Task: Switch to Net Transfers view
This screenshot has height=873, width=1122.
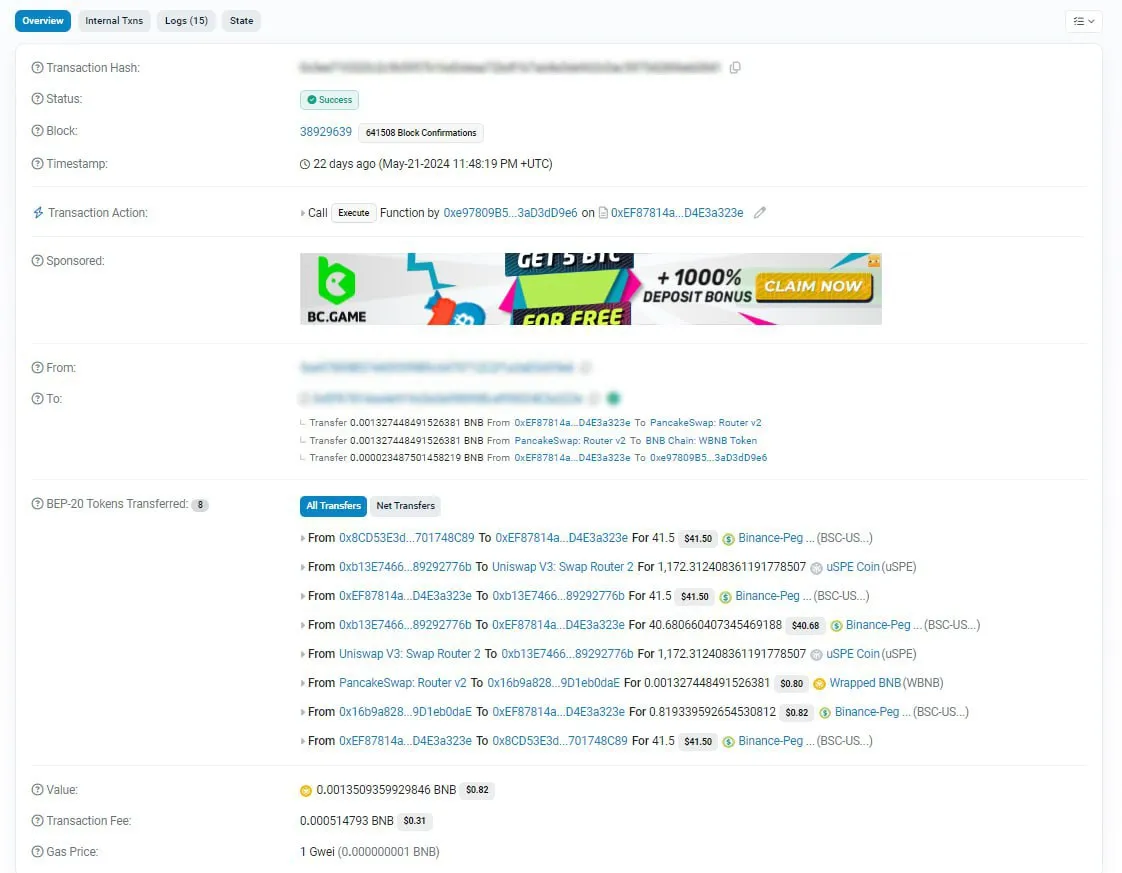Action: (405, 506)
